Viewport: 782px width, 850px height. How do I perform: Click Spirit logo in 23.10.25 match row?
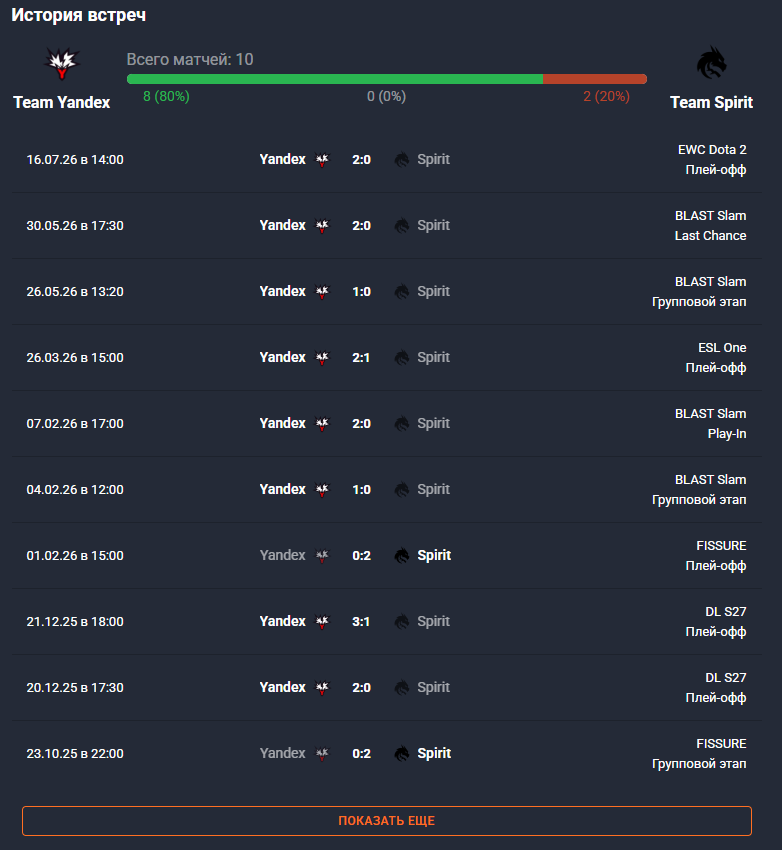point(402,754)
